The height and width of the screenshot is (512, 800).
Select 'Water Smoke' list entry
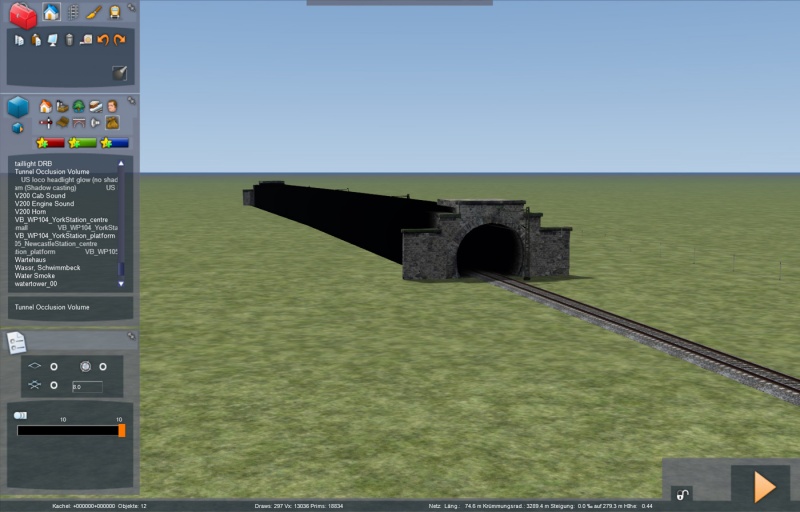coord(35,276)
